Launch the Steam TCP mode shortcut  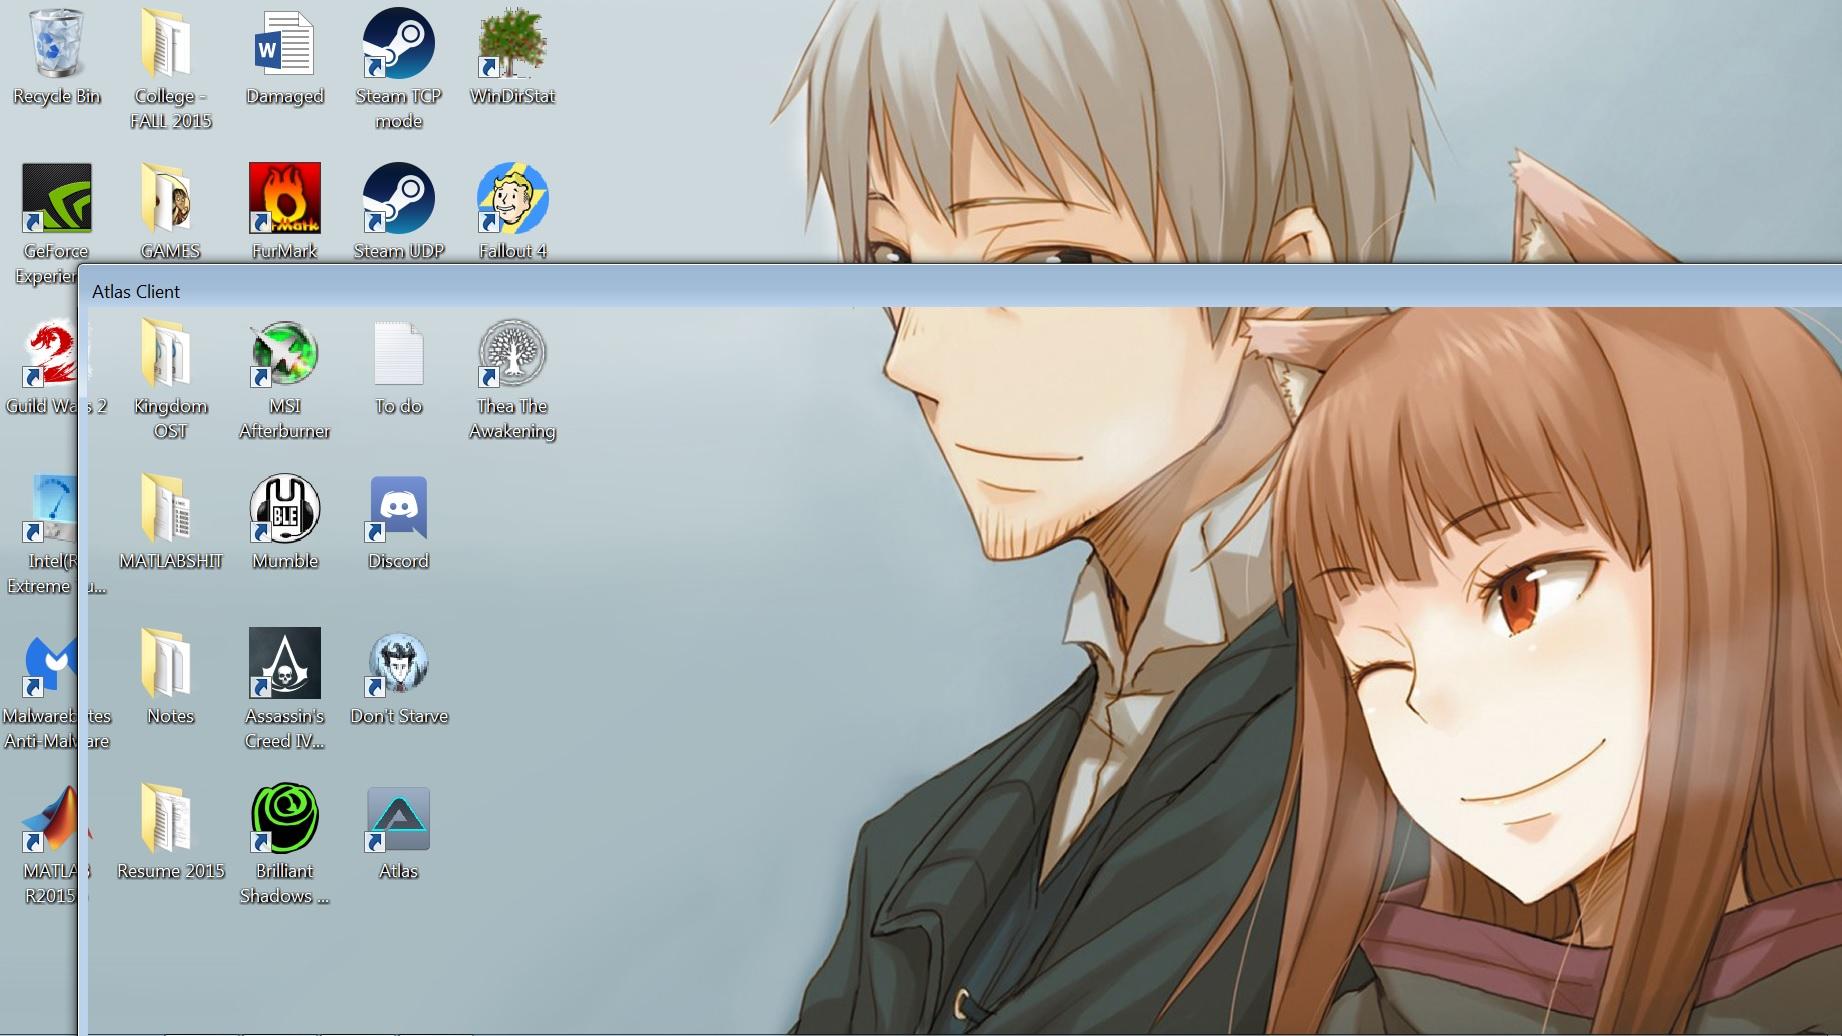(398, 45)
